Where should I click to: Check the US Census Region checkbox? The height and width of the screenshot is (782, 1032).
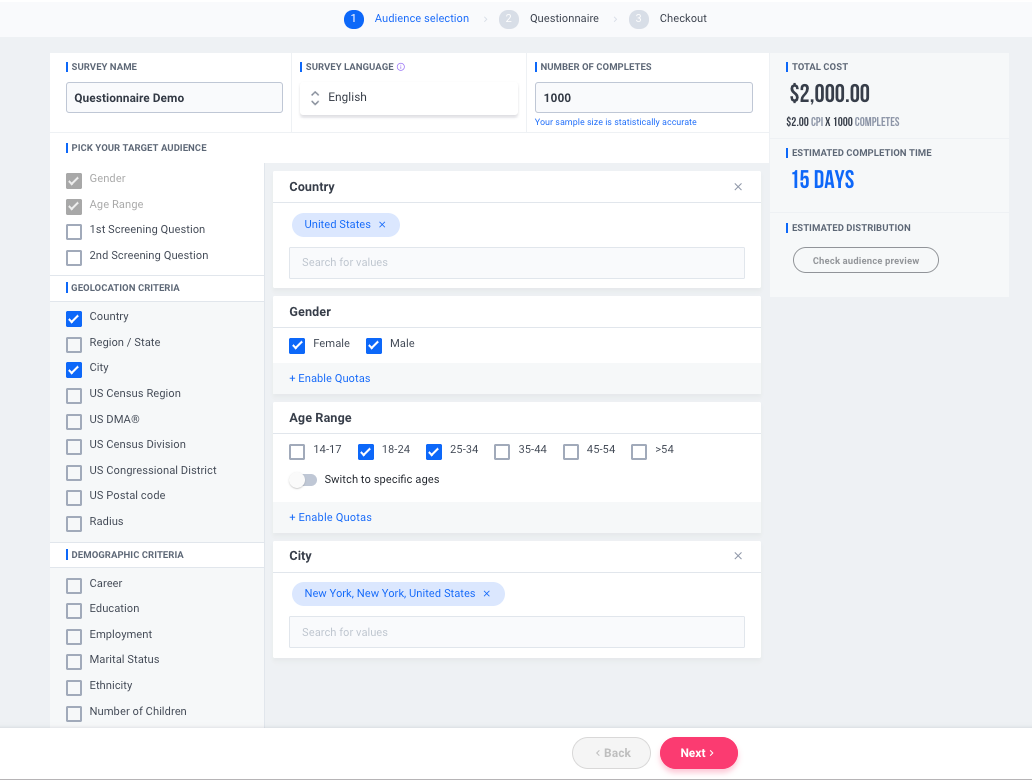point(74,396)
